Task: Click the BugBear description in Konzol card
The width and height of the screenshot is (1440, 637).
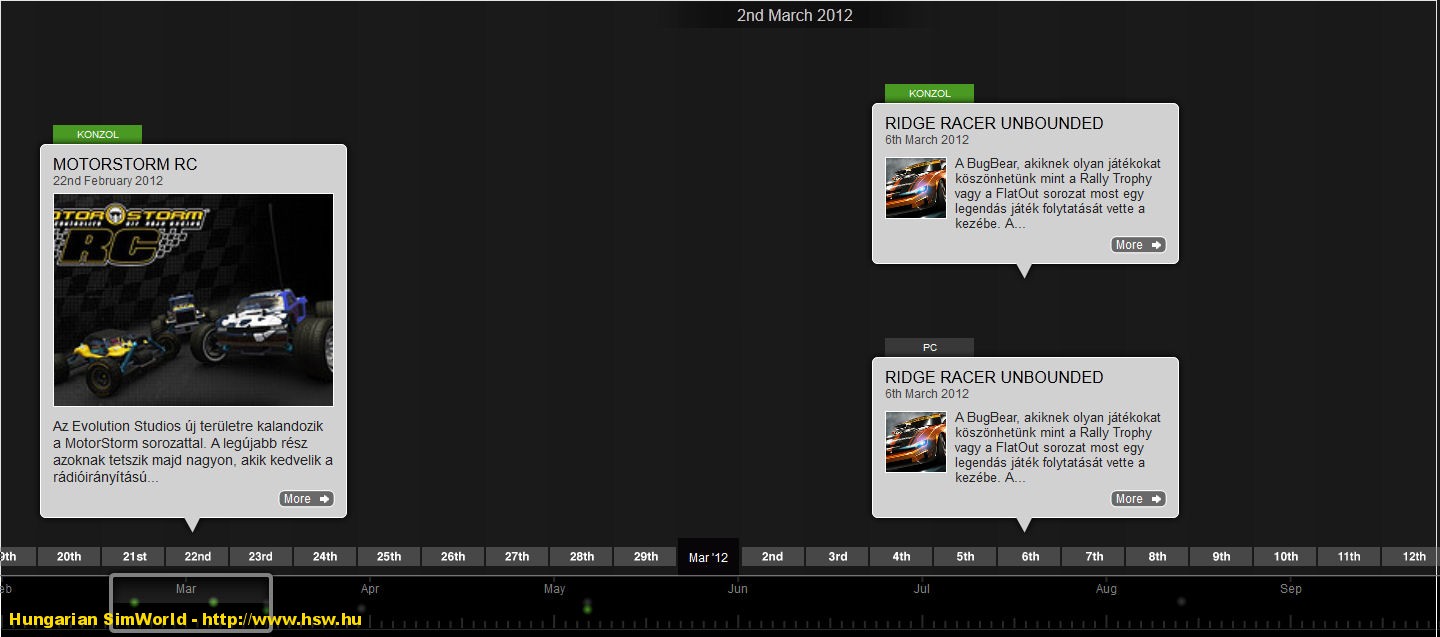Action: 1058,194
